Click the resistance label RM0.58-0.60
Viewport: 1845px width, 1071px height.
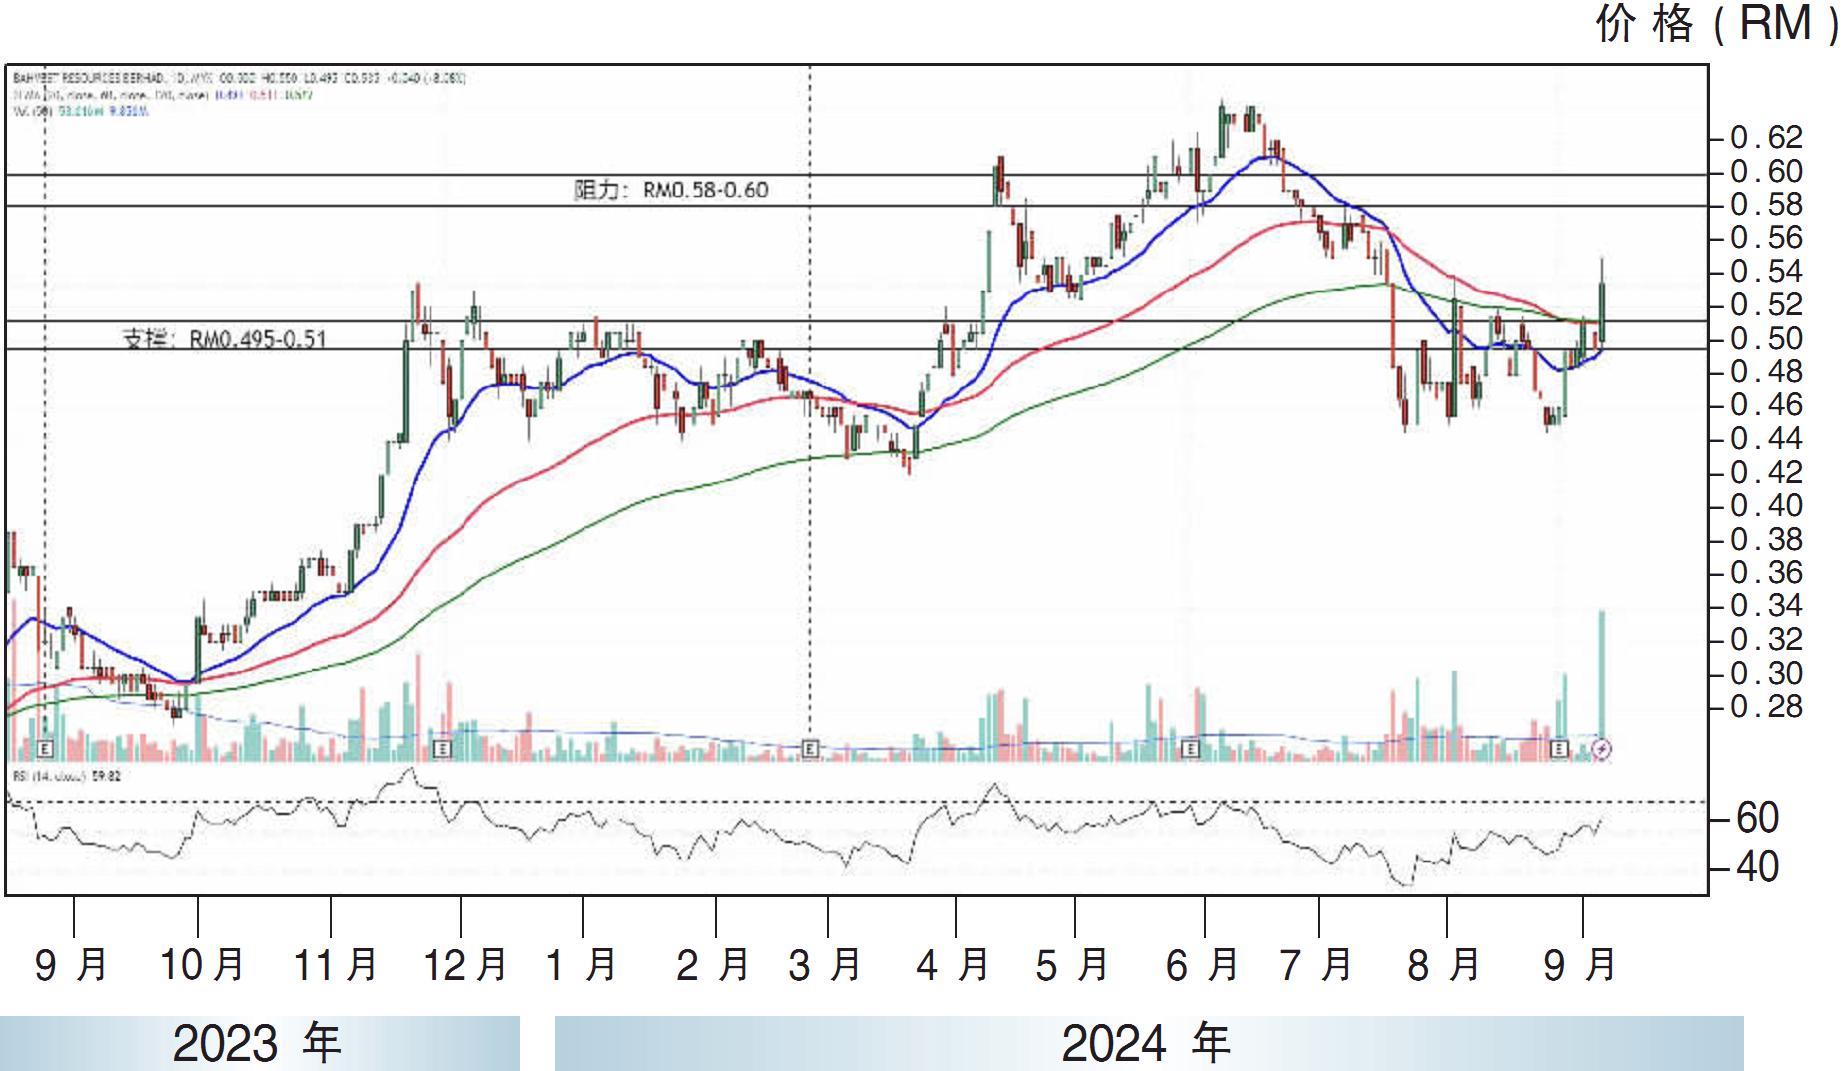671,190
